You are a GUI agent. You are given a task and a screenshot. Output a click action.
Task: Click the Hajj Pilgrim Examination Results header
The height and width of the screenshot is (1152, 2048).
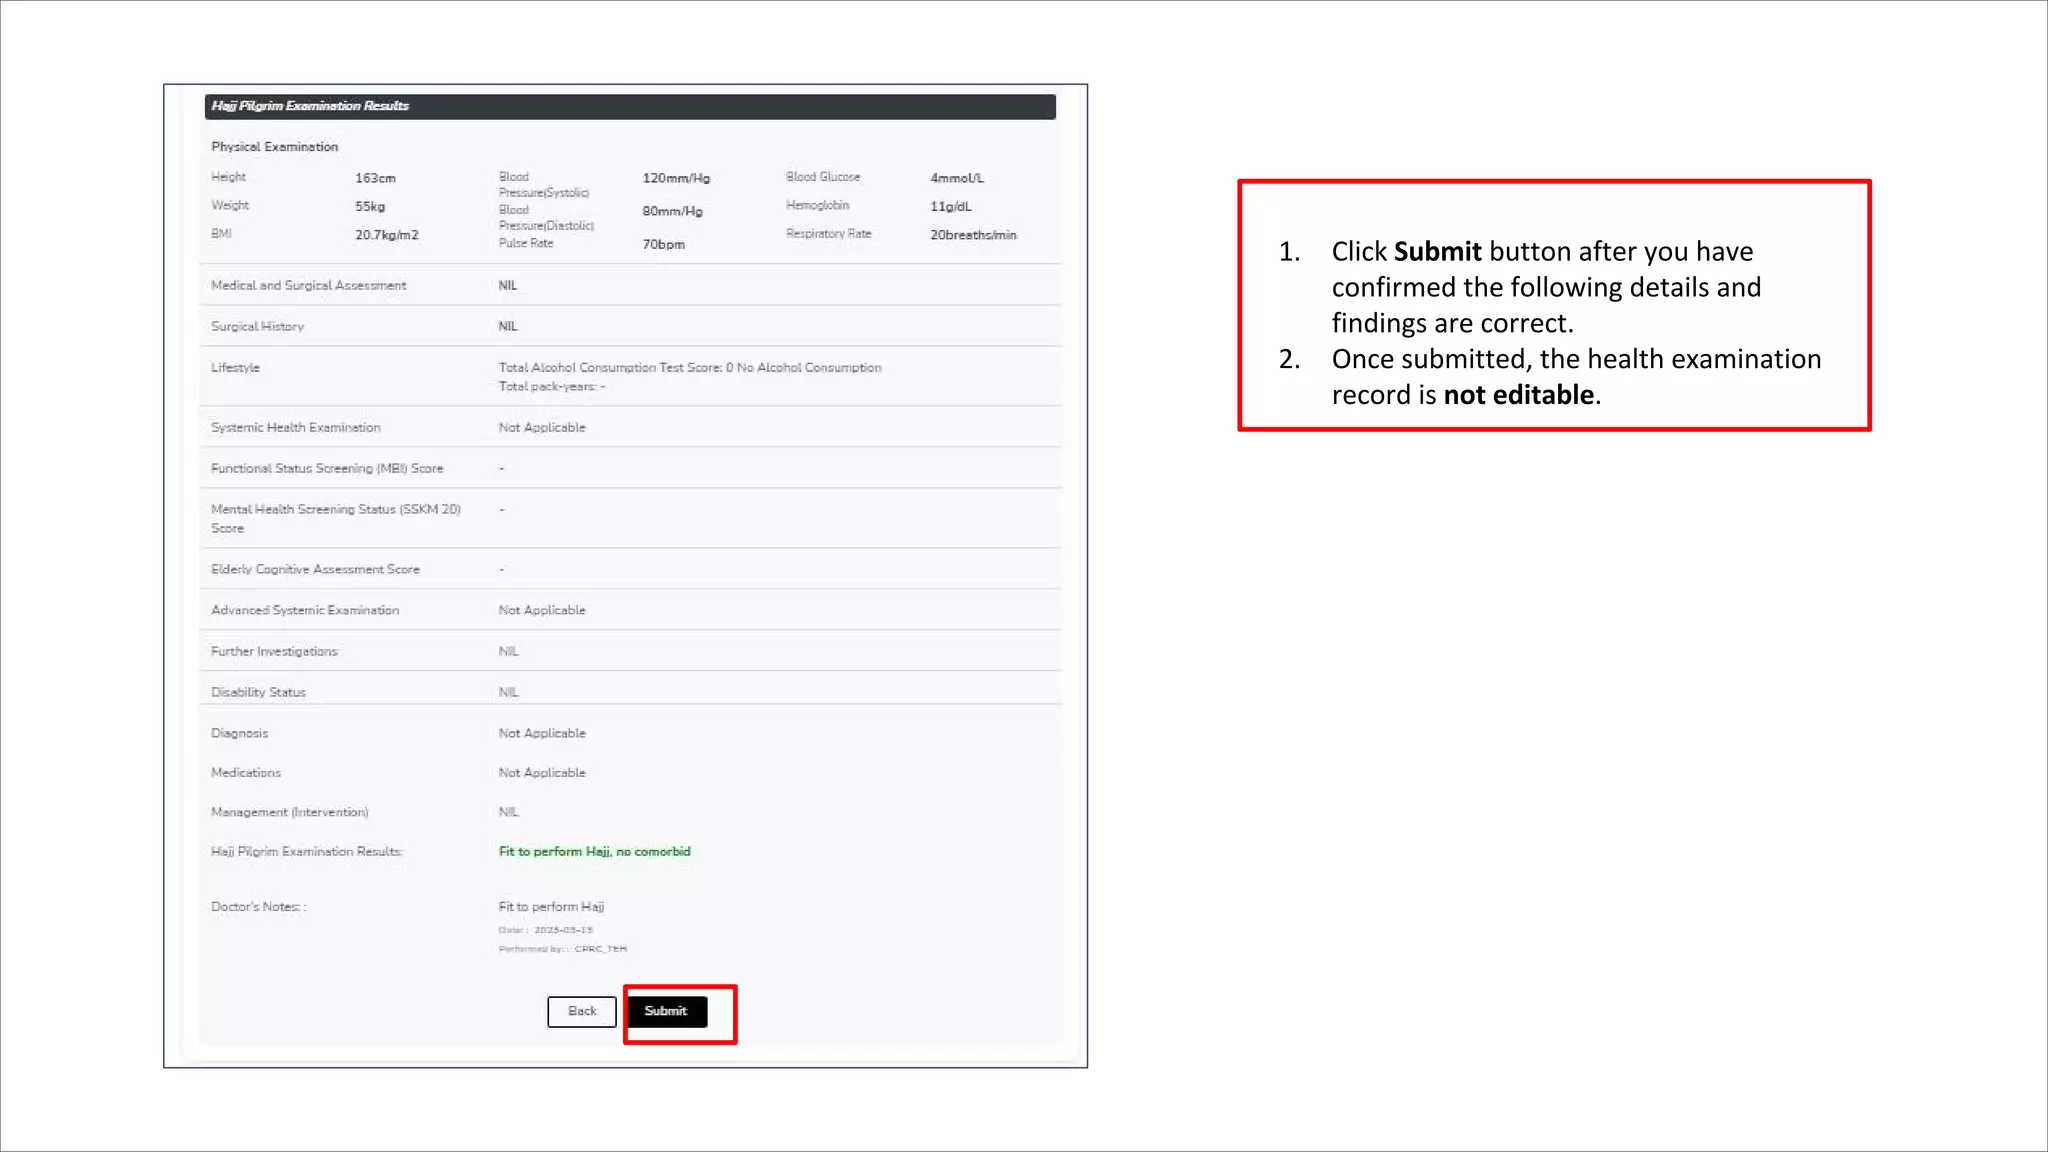310,106
